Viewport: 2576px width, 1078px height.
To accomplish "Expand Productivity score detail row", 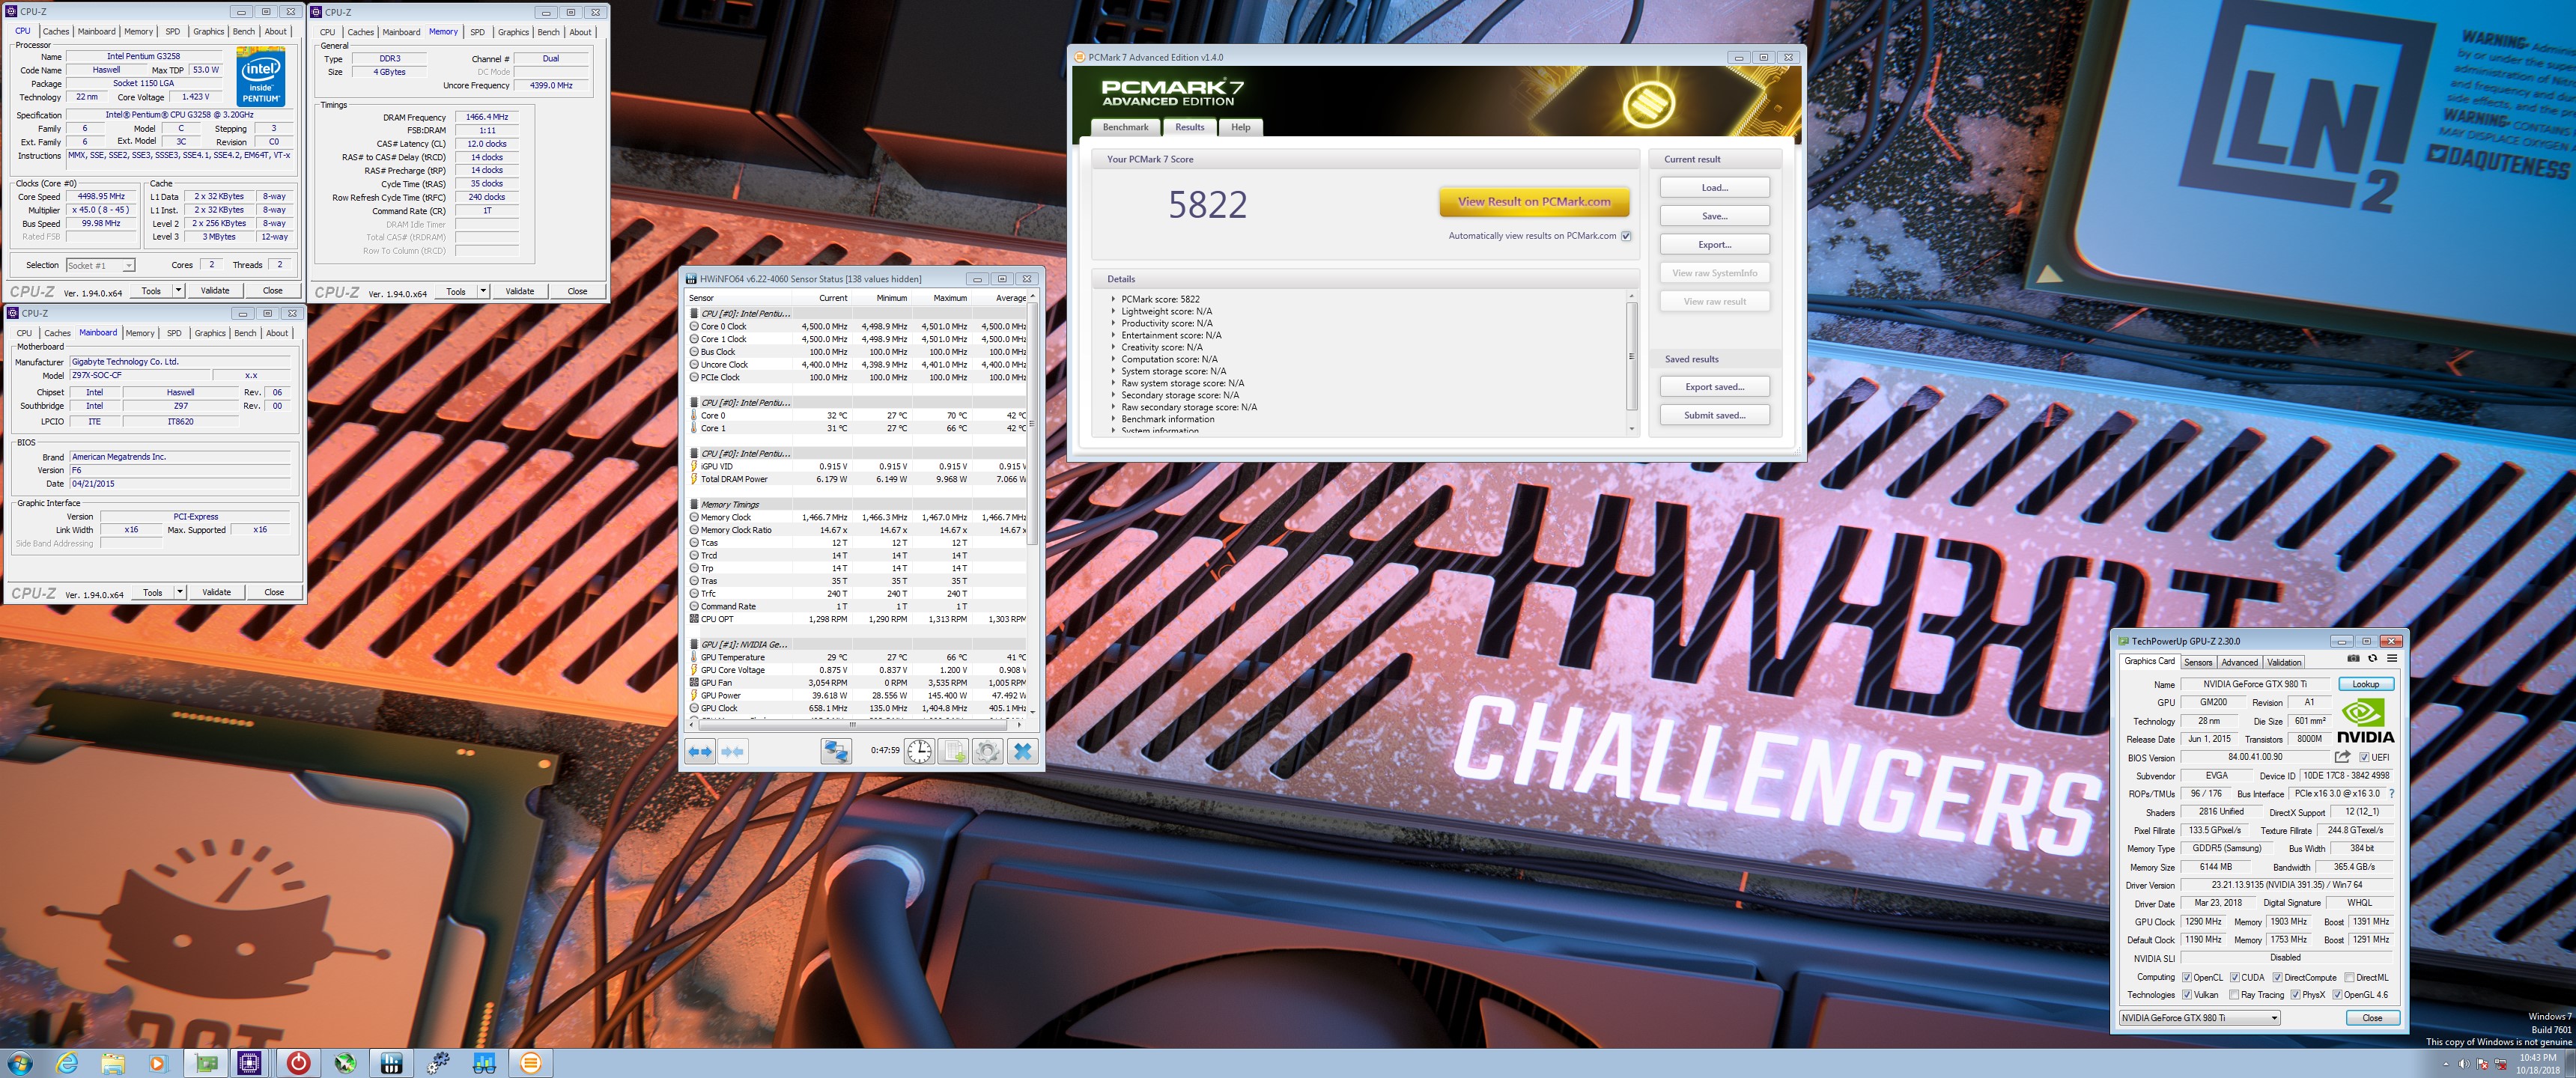I will [x=1113, y=323].
